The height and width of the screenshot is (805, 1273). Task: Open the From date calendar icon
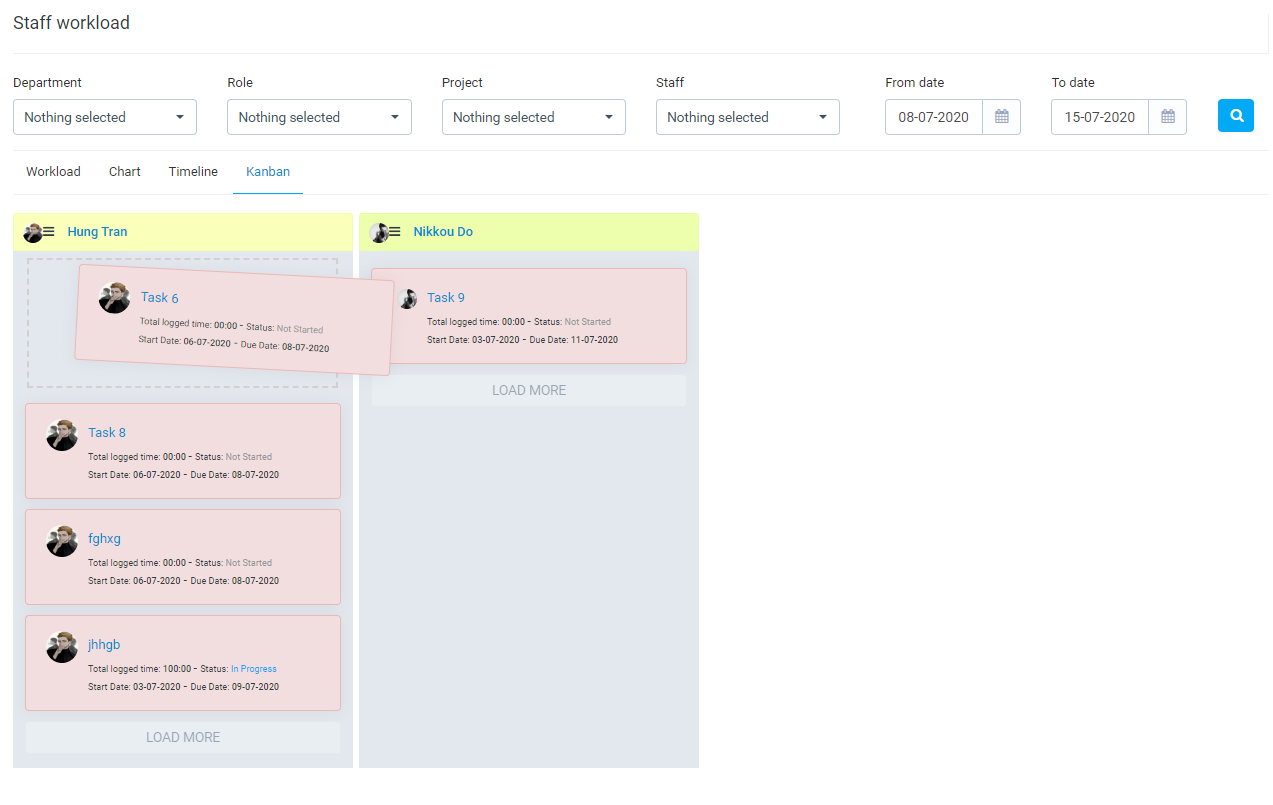coord(1001,117)
